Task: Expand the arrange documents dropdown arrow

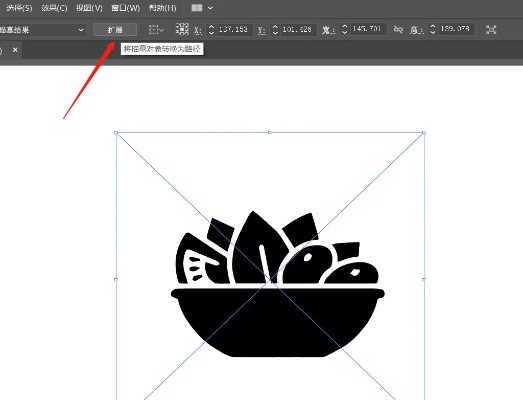Action: 210,8
